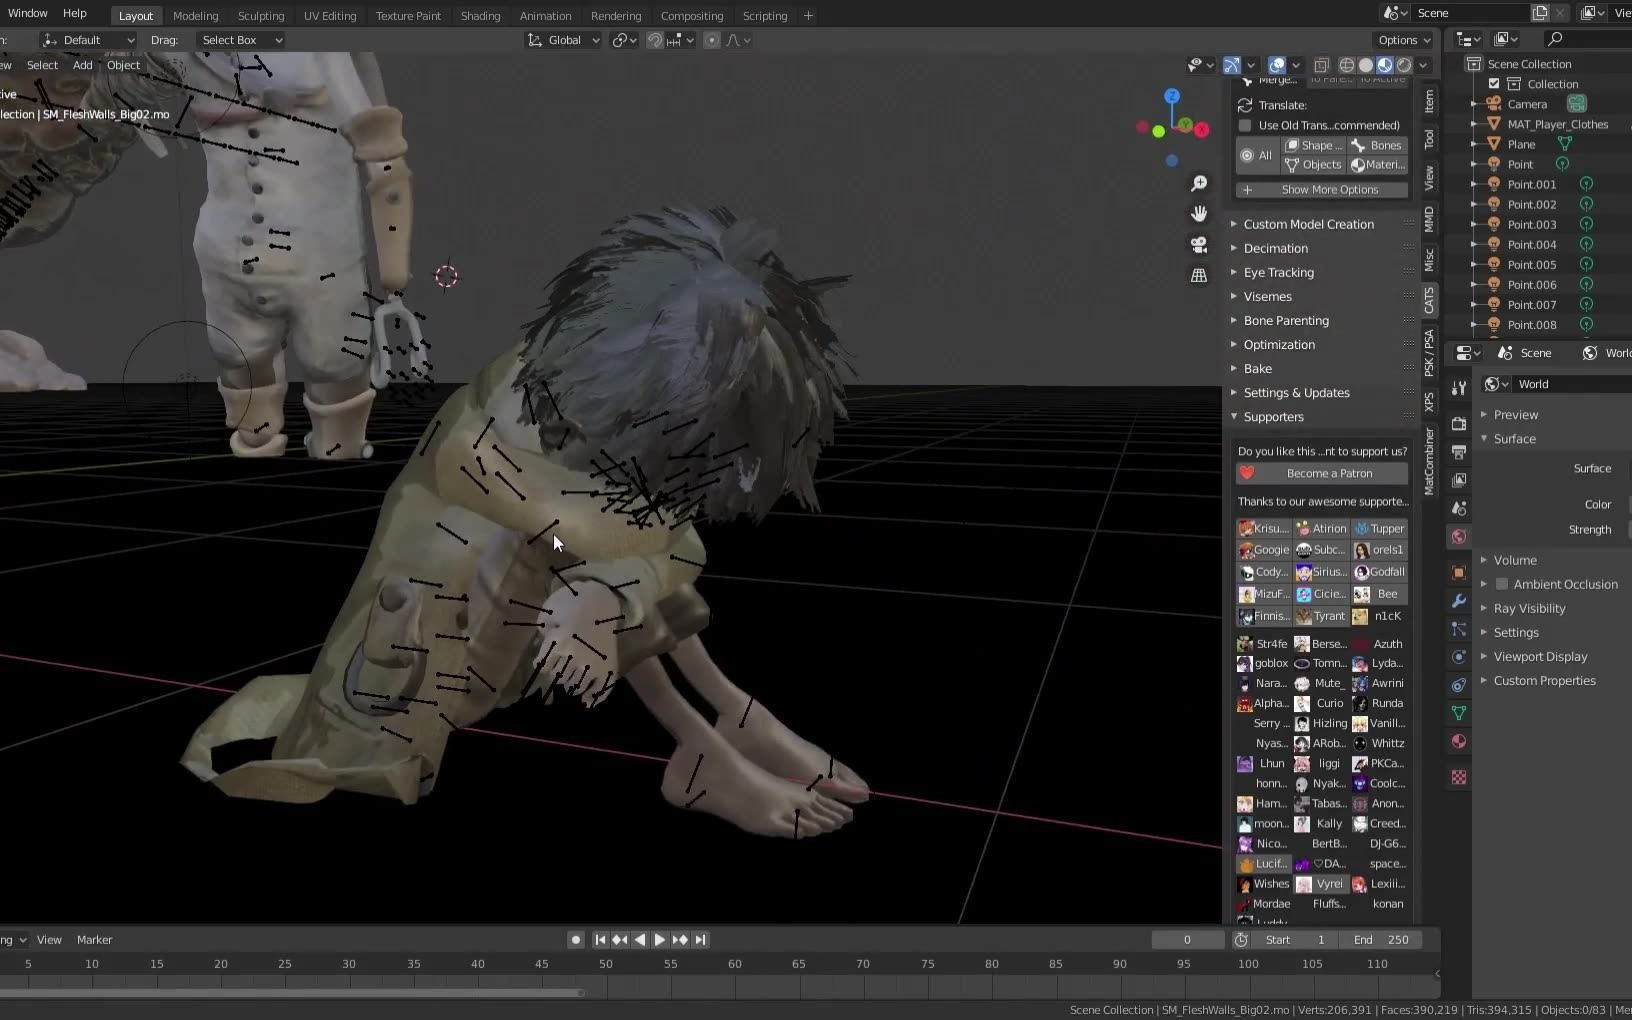Screen dimensions: 1632x1020
Task: Open Scene properties tab icon
Action: tap(1459, 508)
